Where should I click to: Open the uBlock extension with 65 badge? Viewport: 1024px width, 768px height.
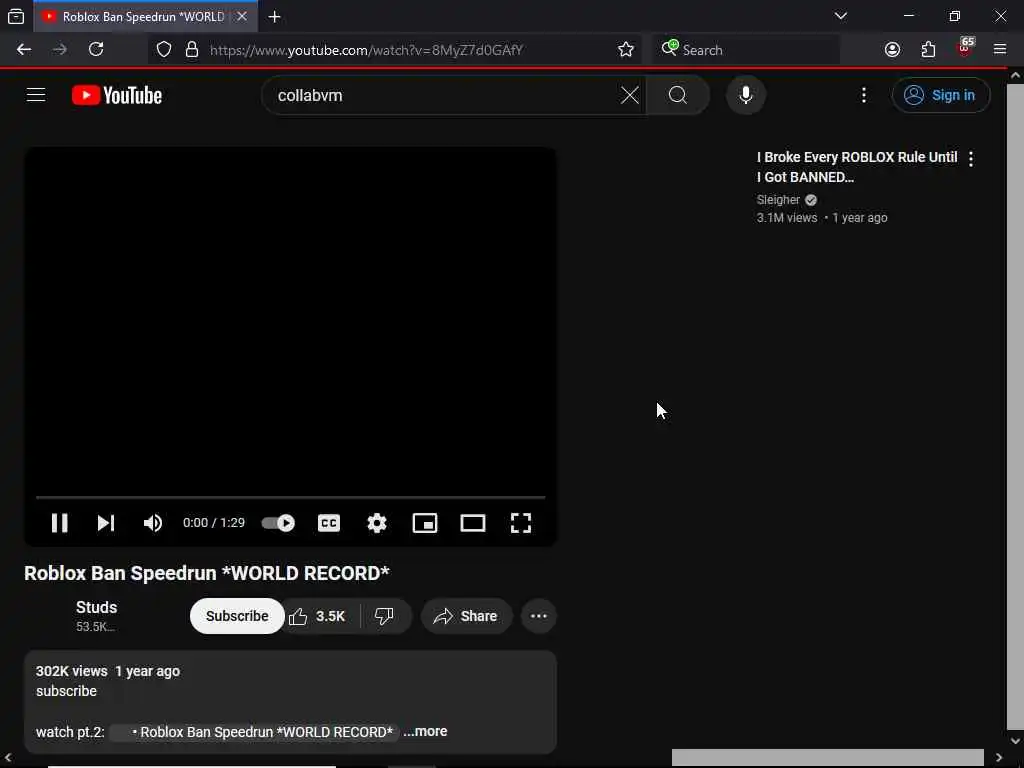[x=965, y=48]
